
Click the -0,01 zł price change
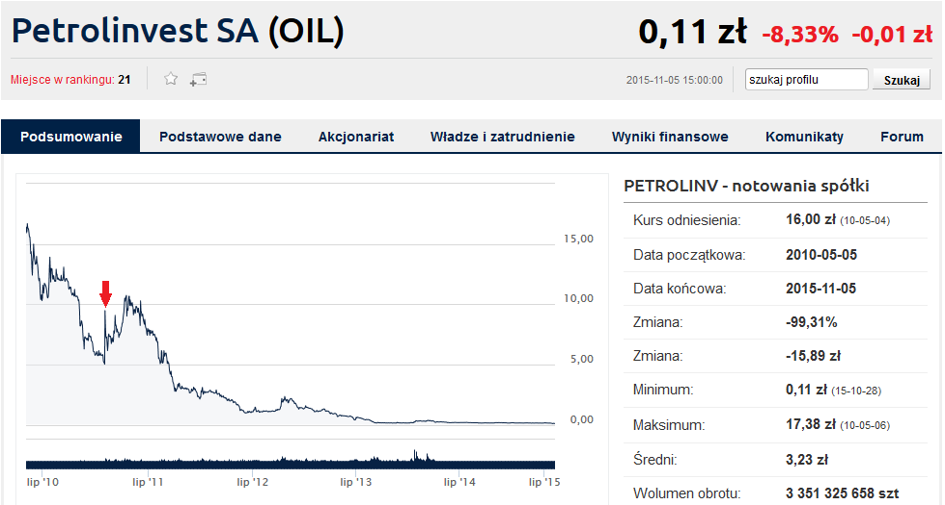[x=892, y=35]
